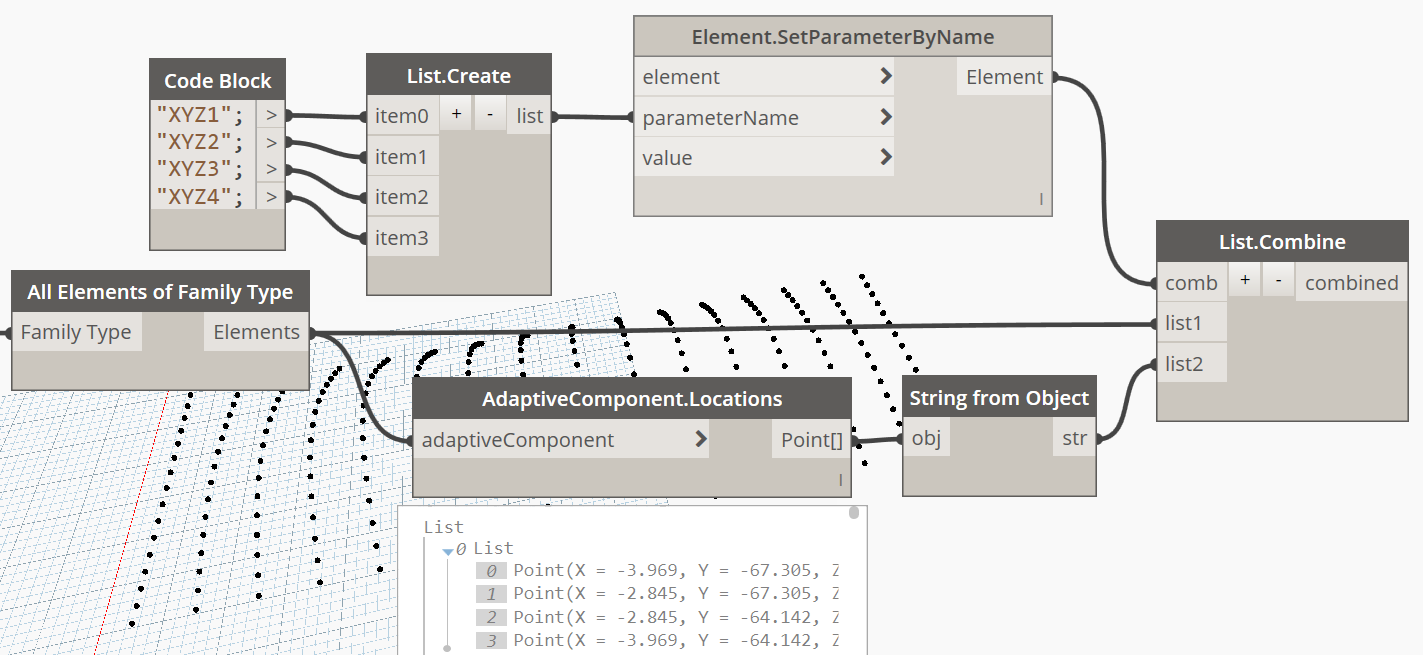Click the str output port of String from Object

point(1074,438)
